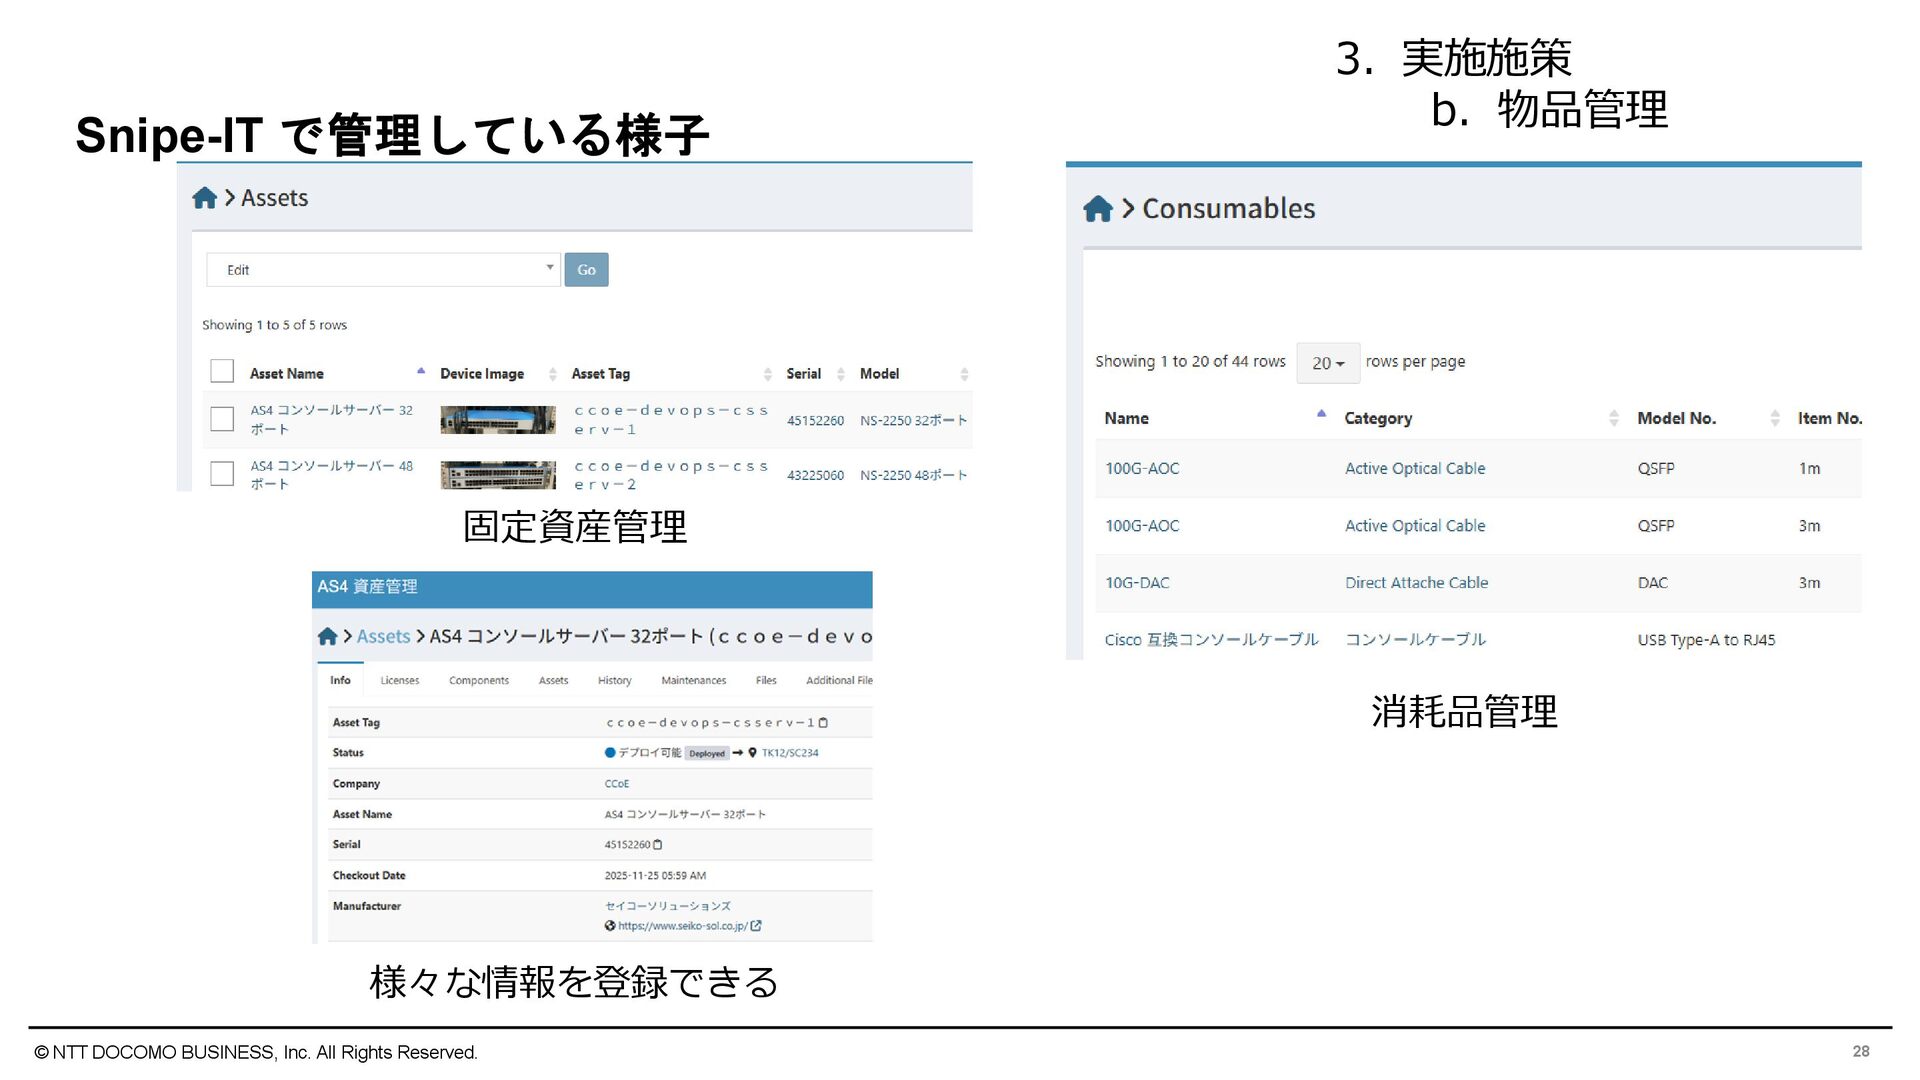
Task: Sort by the Category column sort arrows
Action: tap(1613, 418)
